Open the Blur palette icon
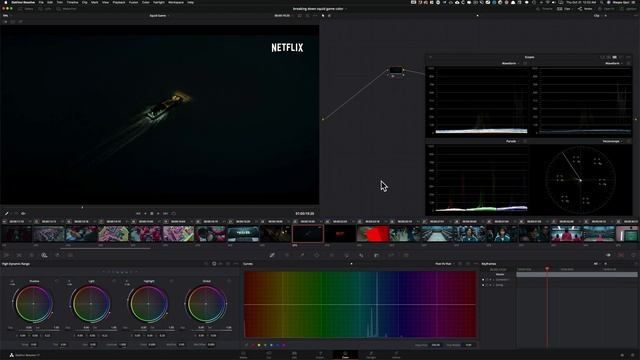This screenshot has width=640, height=360. pos(362,255)
